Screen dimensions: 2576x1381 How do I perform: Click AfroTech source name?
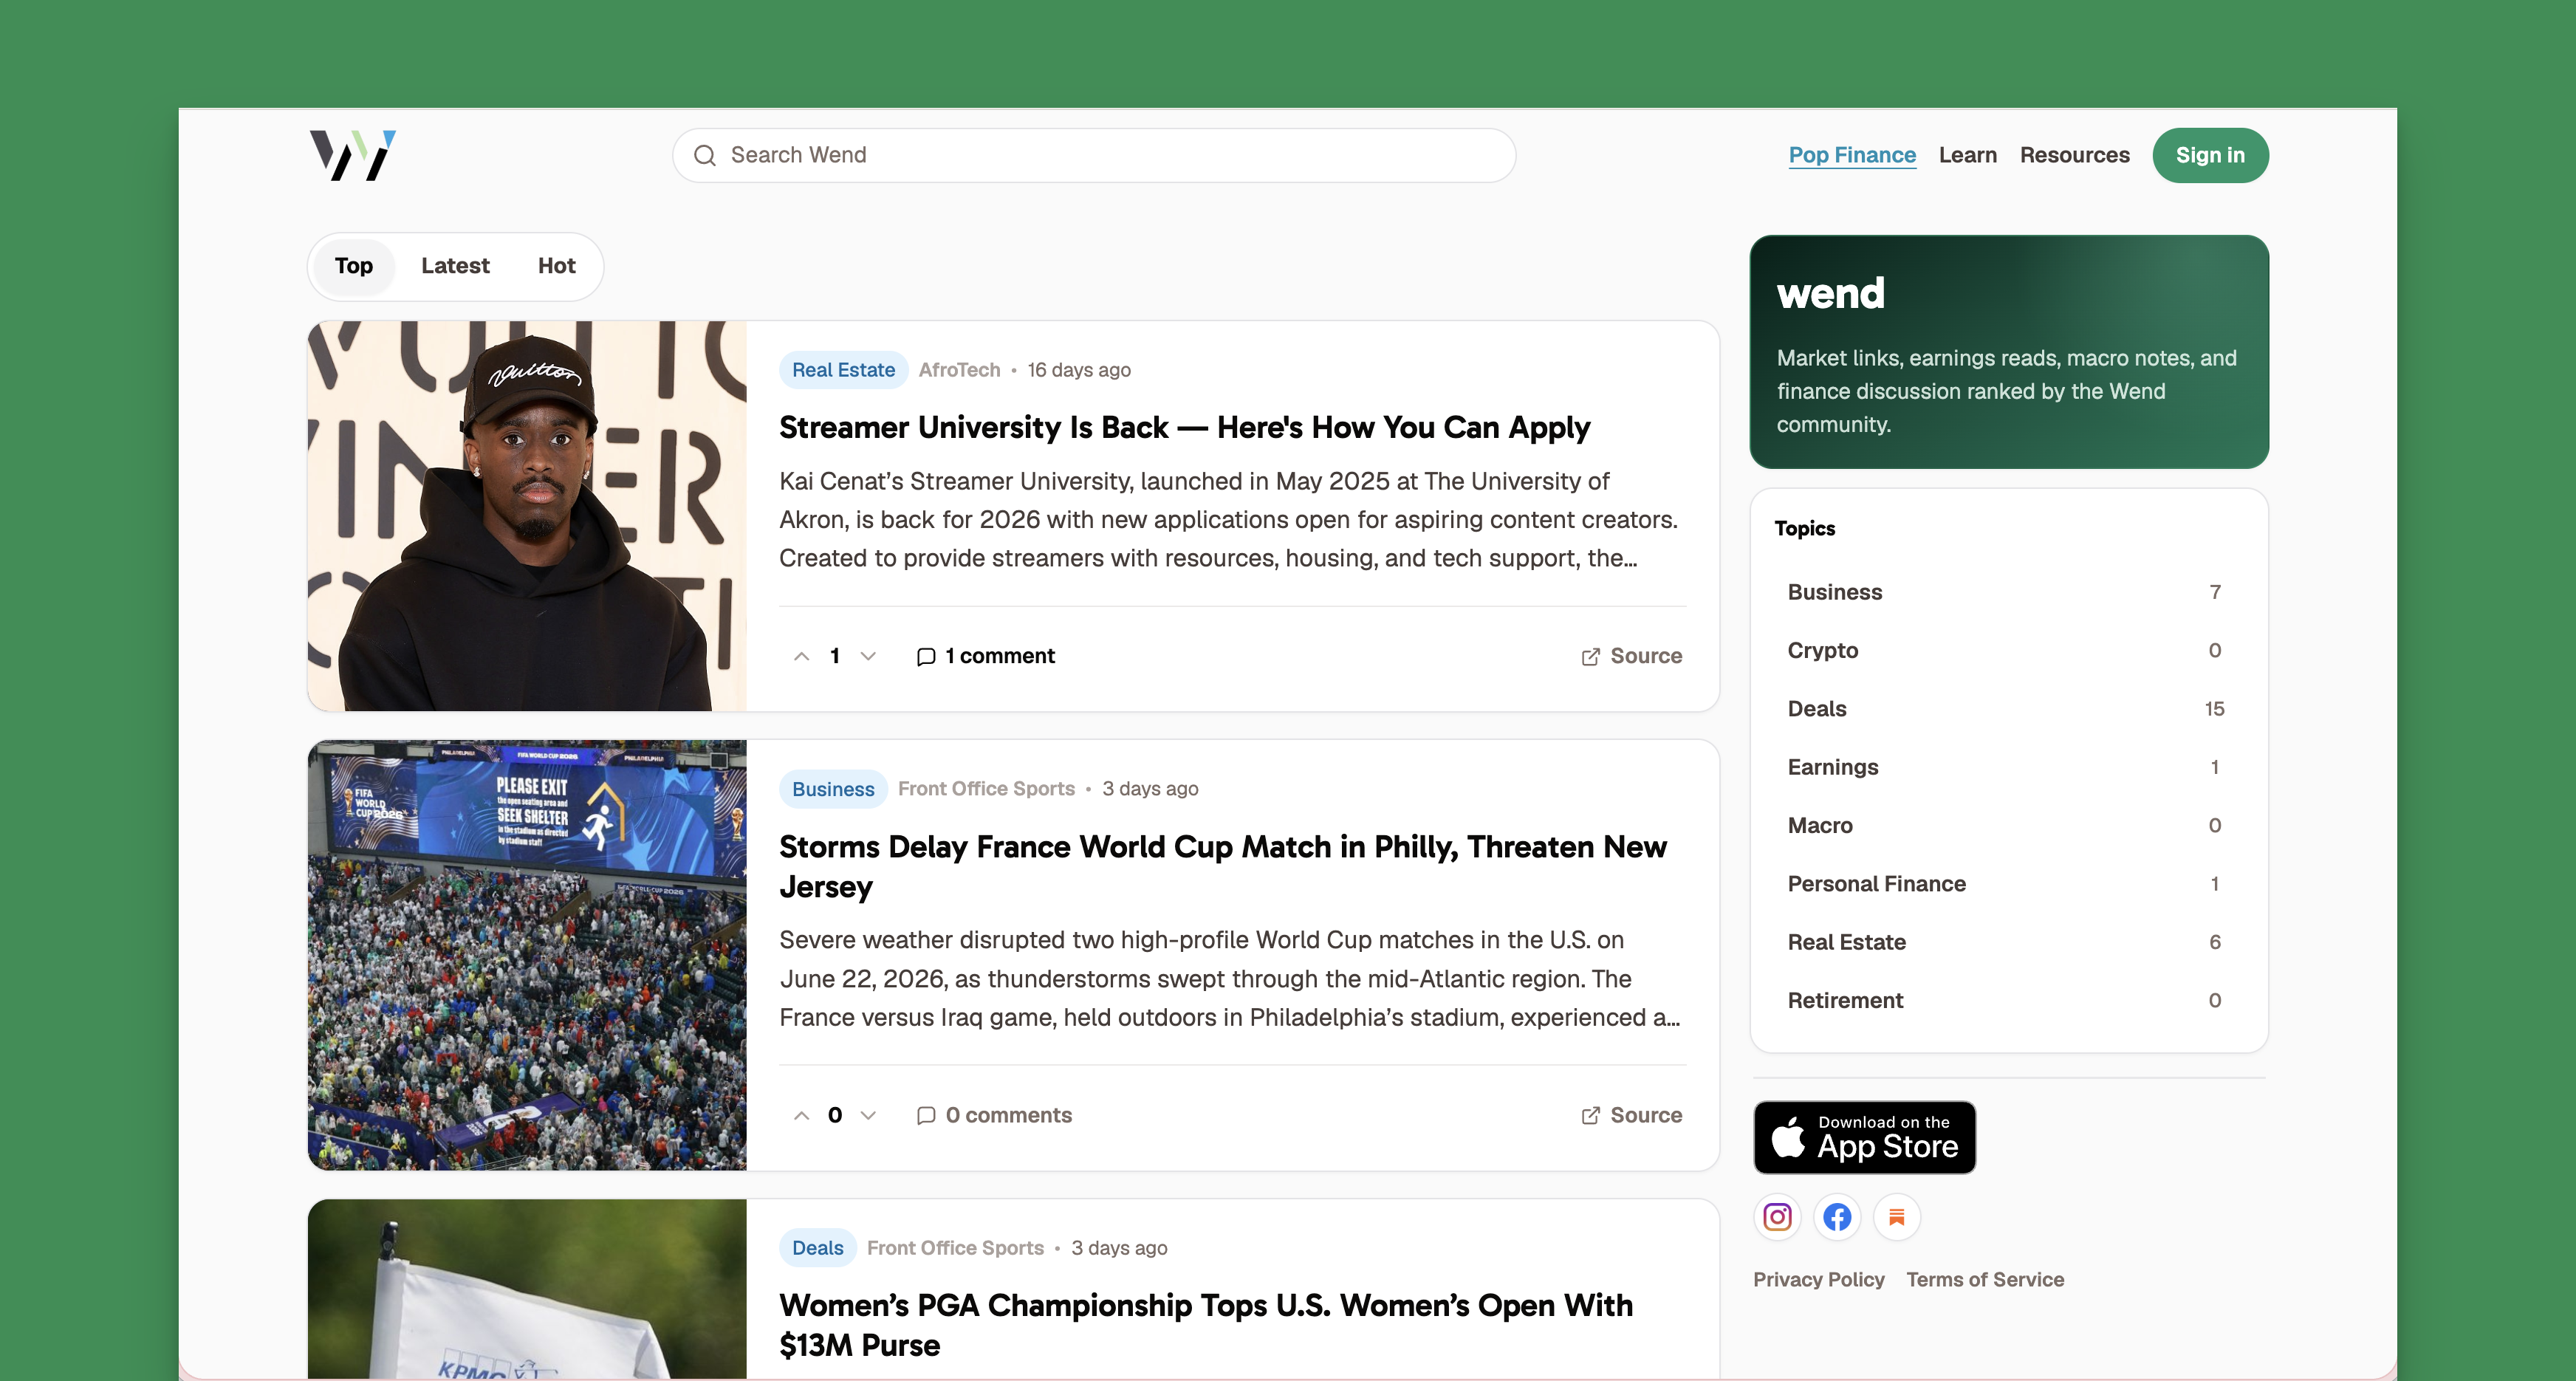tap(959, 370)
